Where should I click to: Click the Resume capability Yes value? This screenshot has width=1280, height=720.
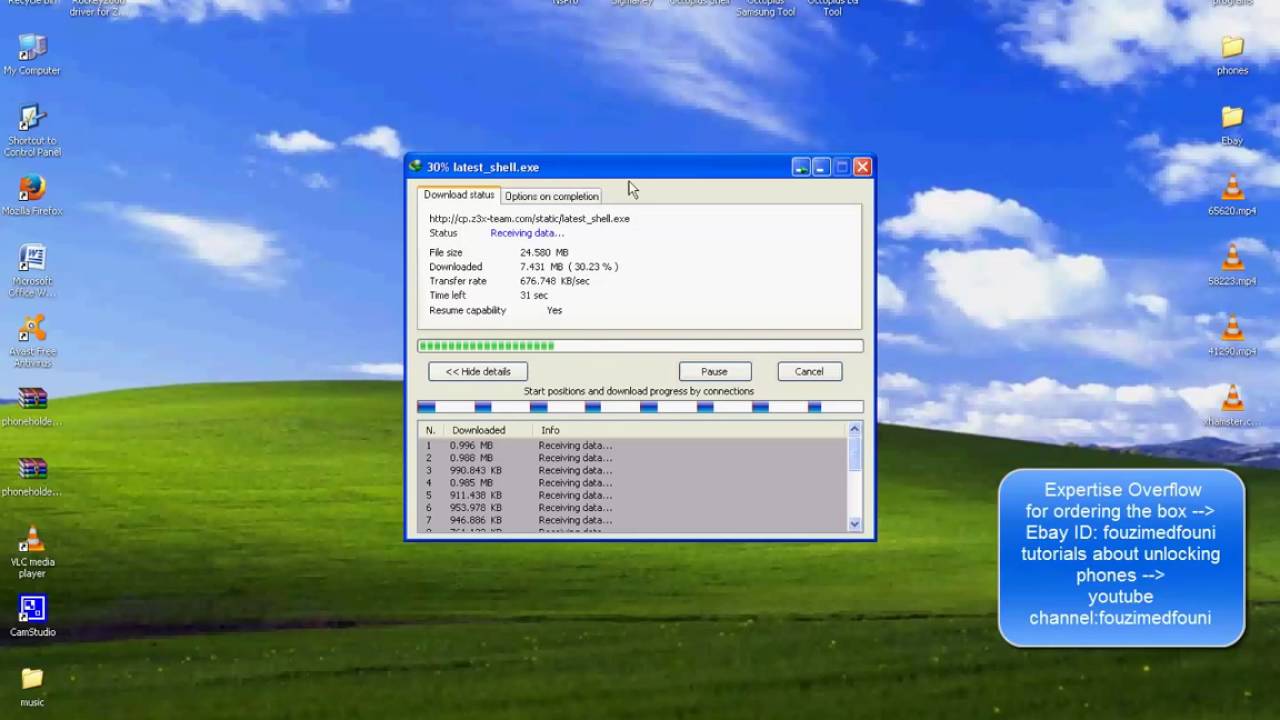point(554,310)
